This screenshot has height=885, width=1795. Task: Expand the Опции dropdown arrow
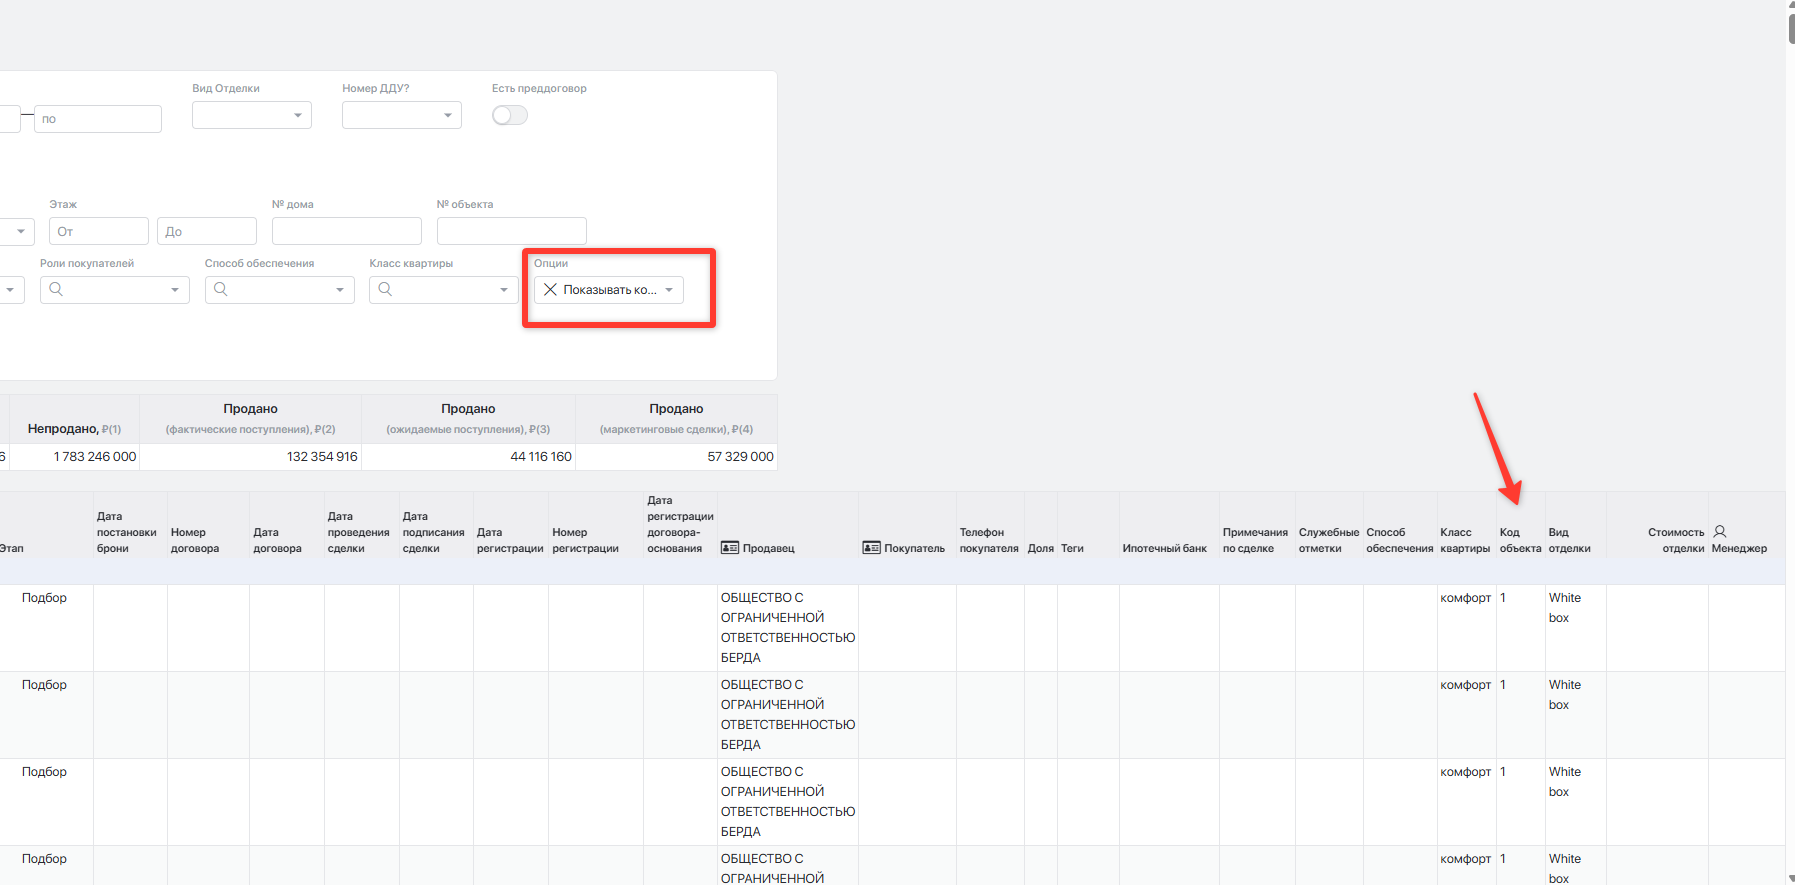pyautogui.click(x=669, y=290)
